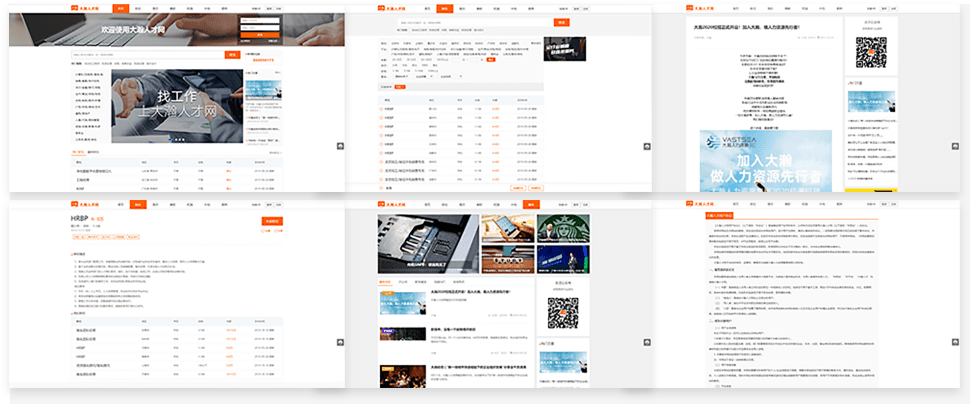Focus the password field in the homepage login box
The image size is (970, 404).
260,27
